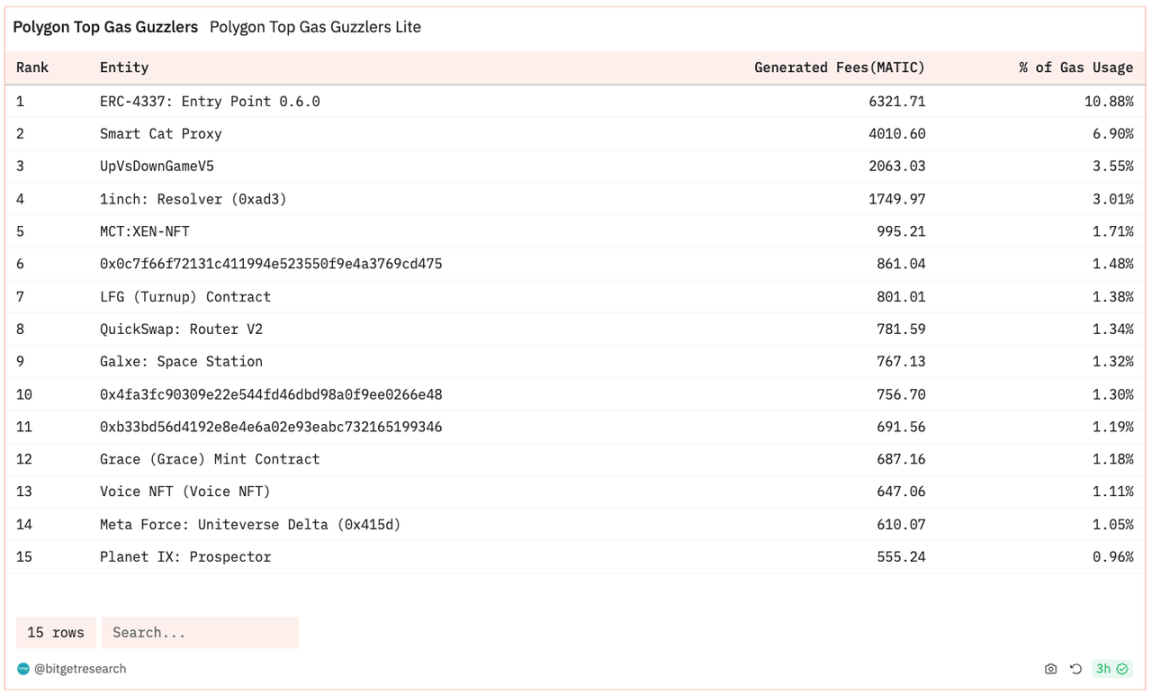Viewport: 1152px width, 695px height.
Task: Sort by Generated Fees(MATIC) column header
Action: [x=839, y=68]
